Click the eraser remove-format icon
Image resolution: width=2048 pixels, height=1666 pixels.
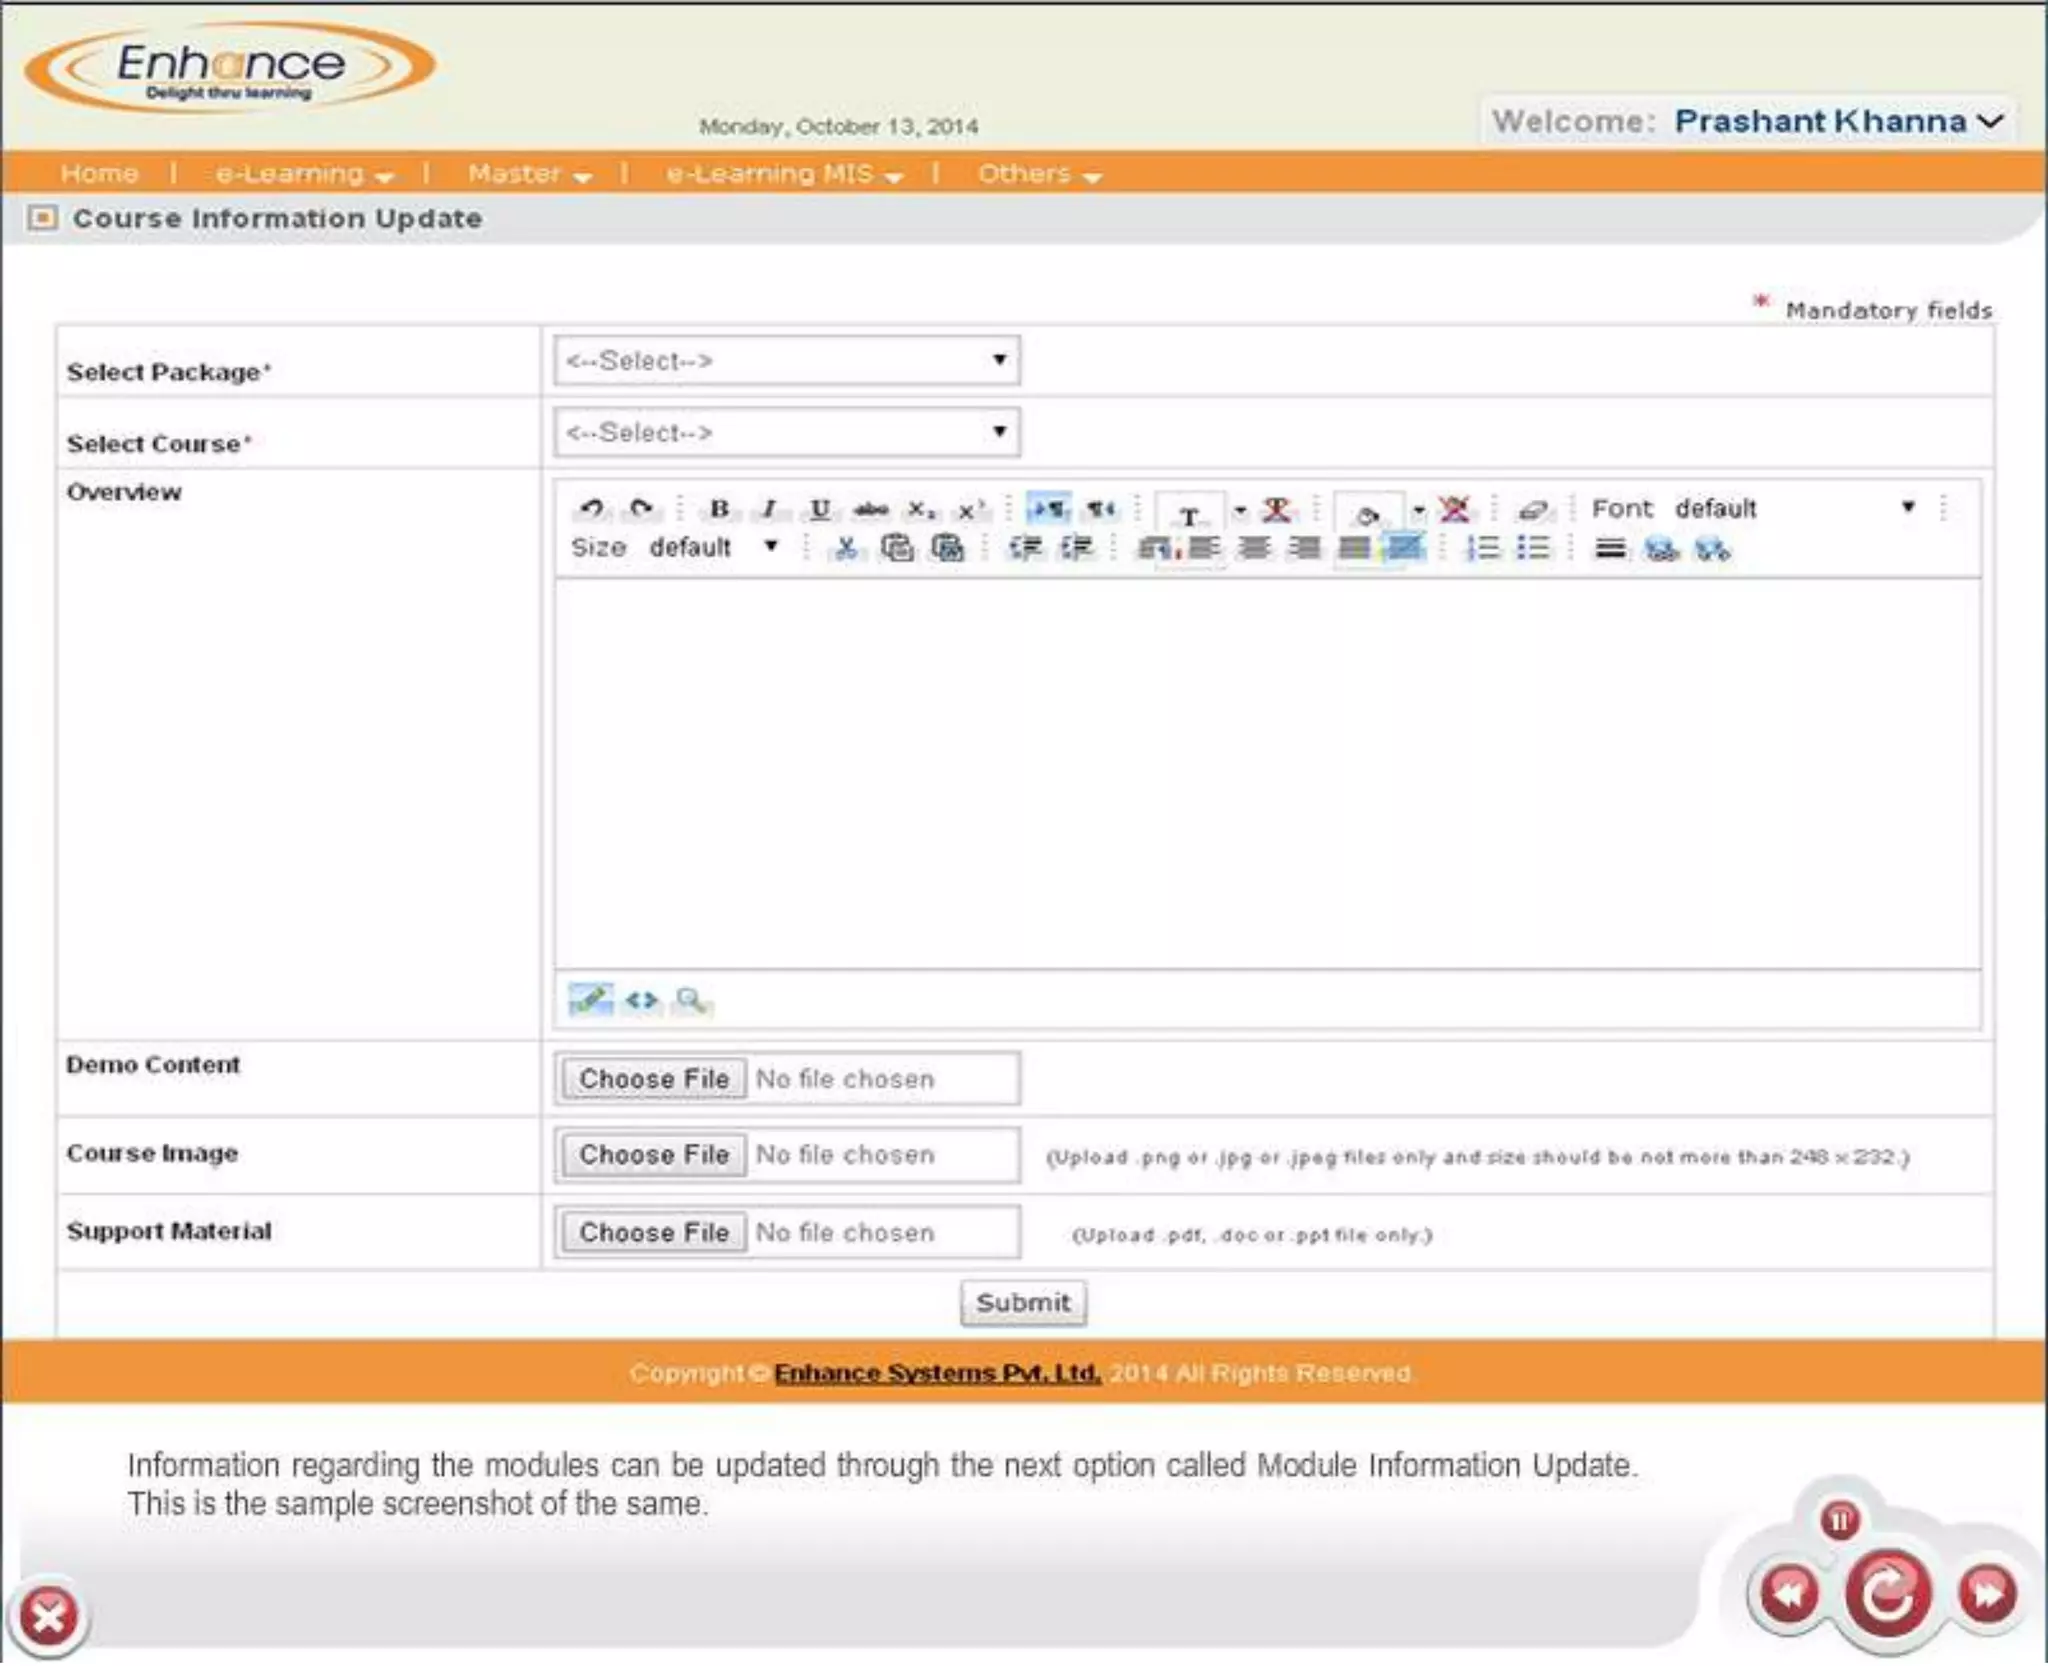pos(1532,510)
